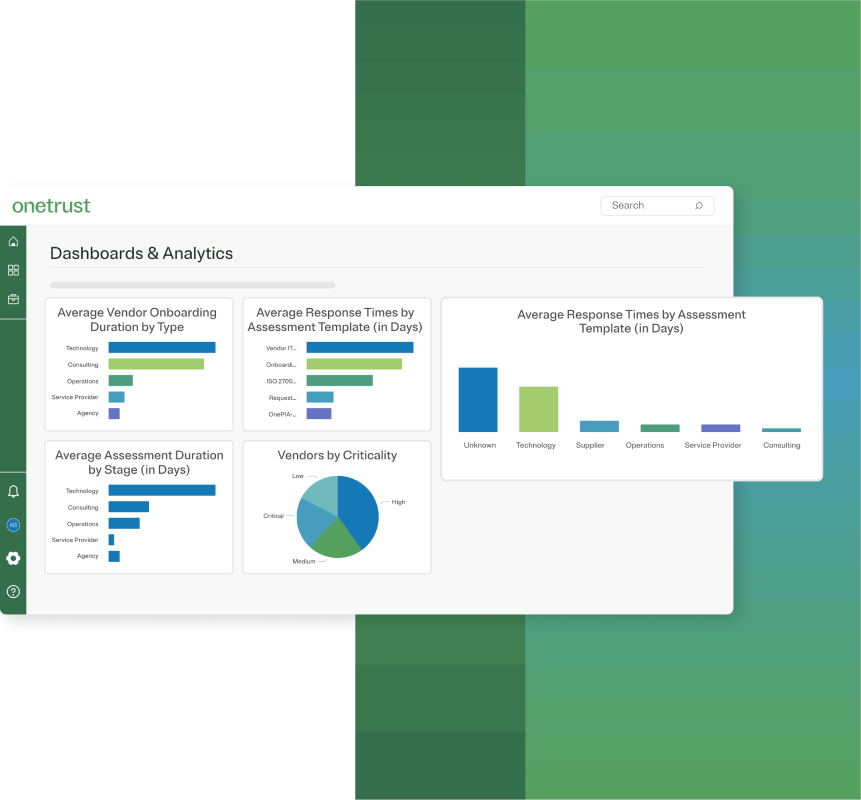Select the Unknown column in large chart
Image resolution: width=861 pixels, height=800 pixels.
coord(478,400)
